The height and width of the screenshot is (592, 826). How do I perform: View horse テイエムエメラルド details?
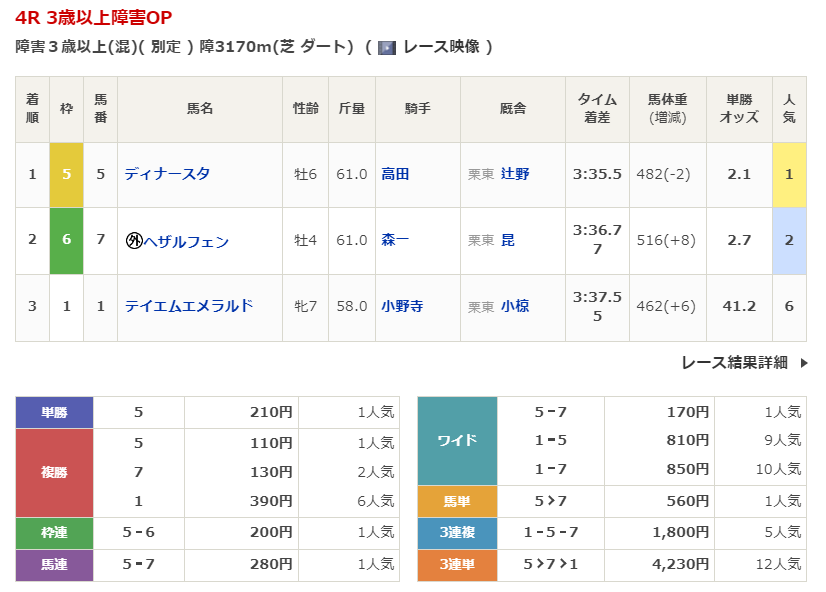[188, 306]
